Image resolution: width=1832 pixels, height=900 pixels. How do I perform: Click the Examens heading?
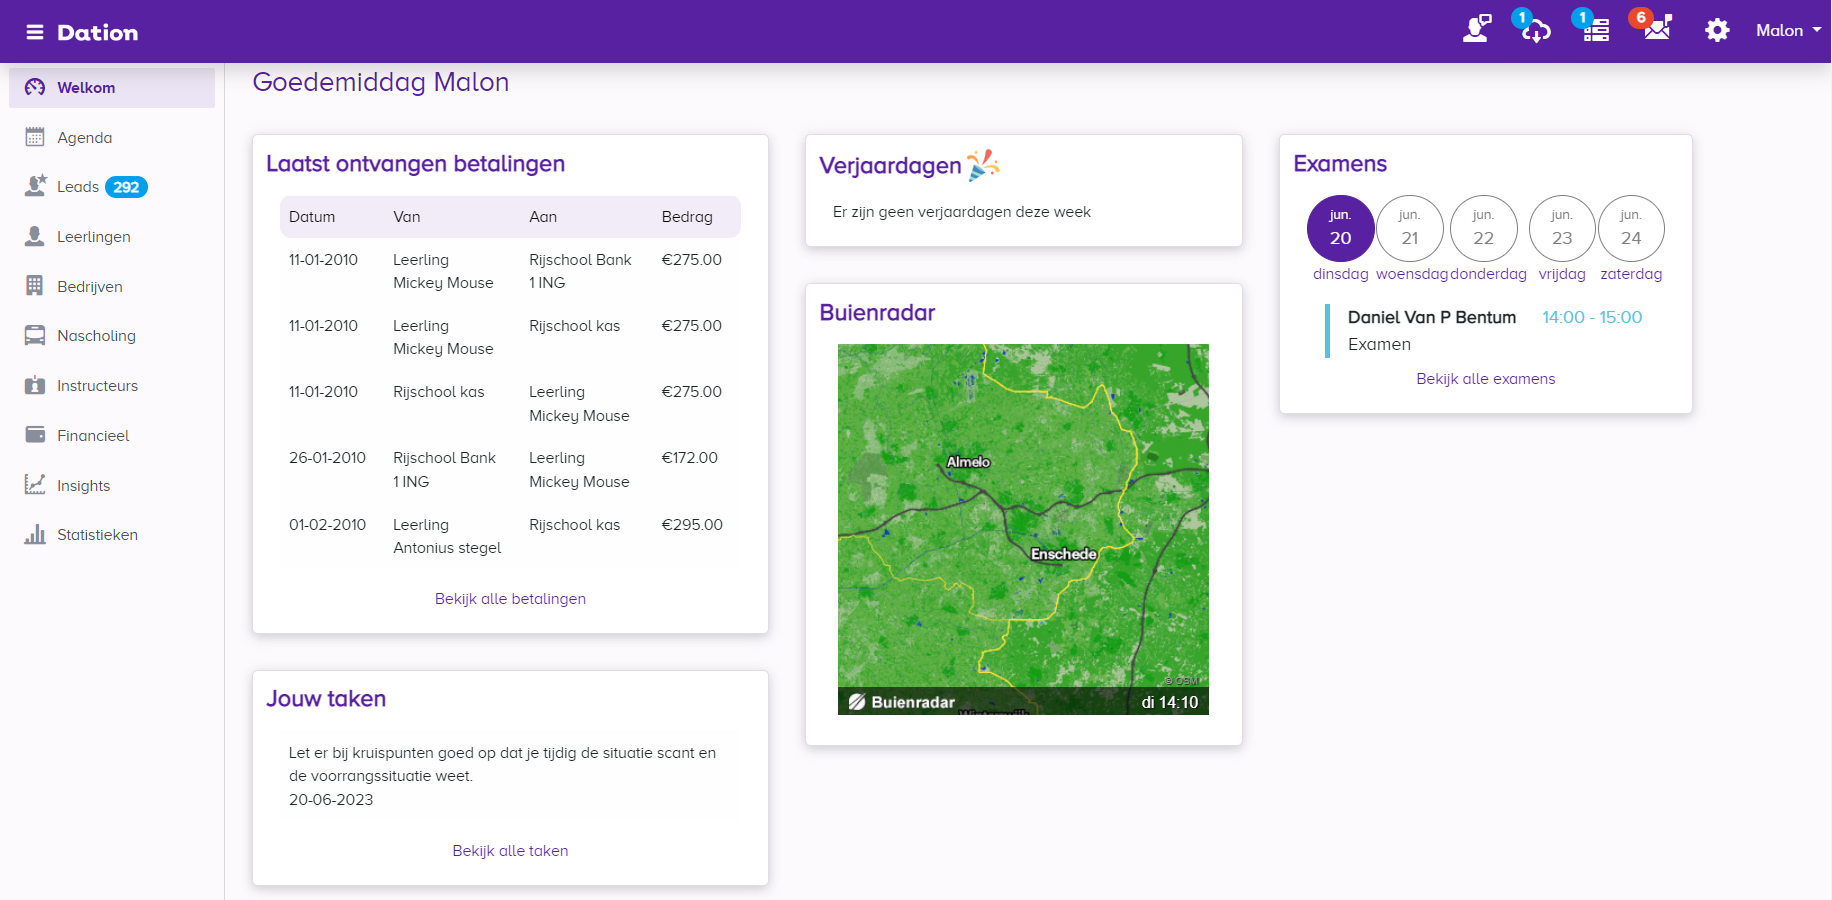1340,164
